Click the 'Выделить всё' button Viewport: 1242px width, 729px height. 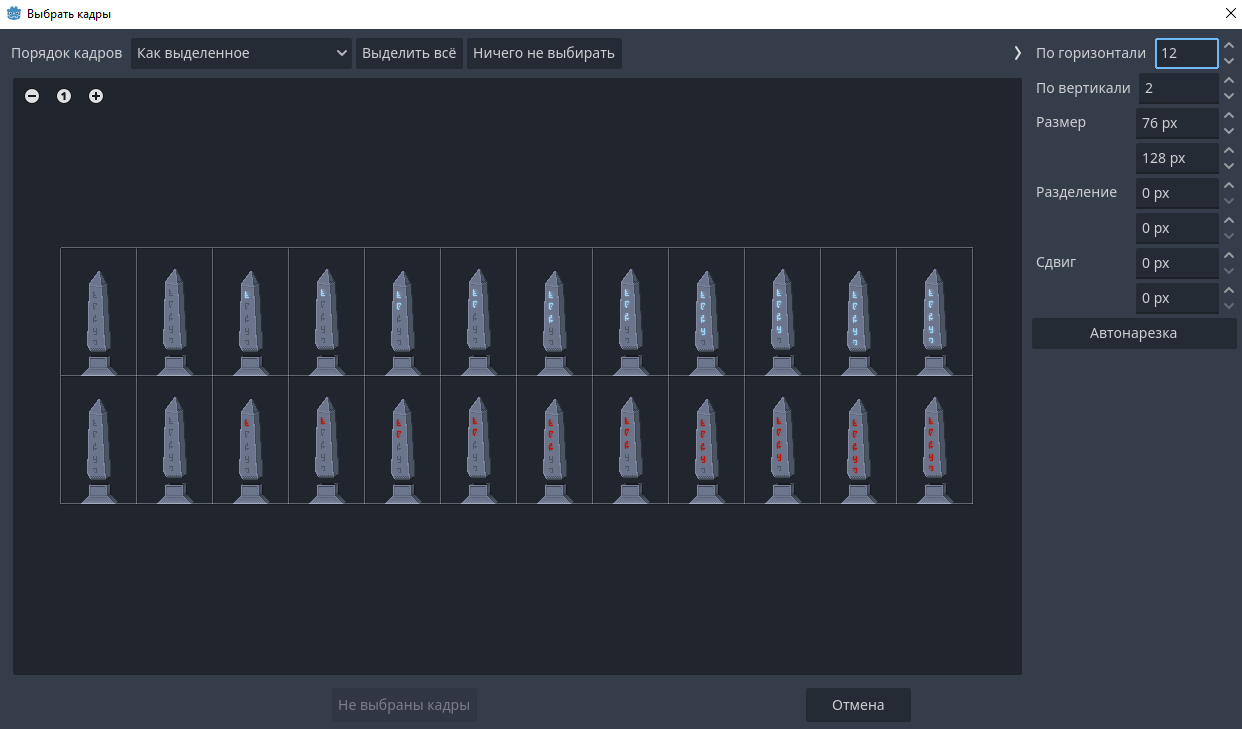pos(409,53)
